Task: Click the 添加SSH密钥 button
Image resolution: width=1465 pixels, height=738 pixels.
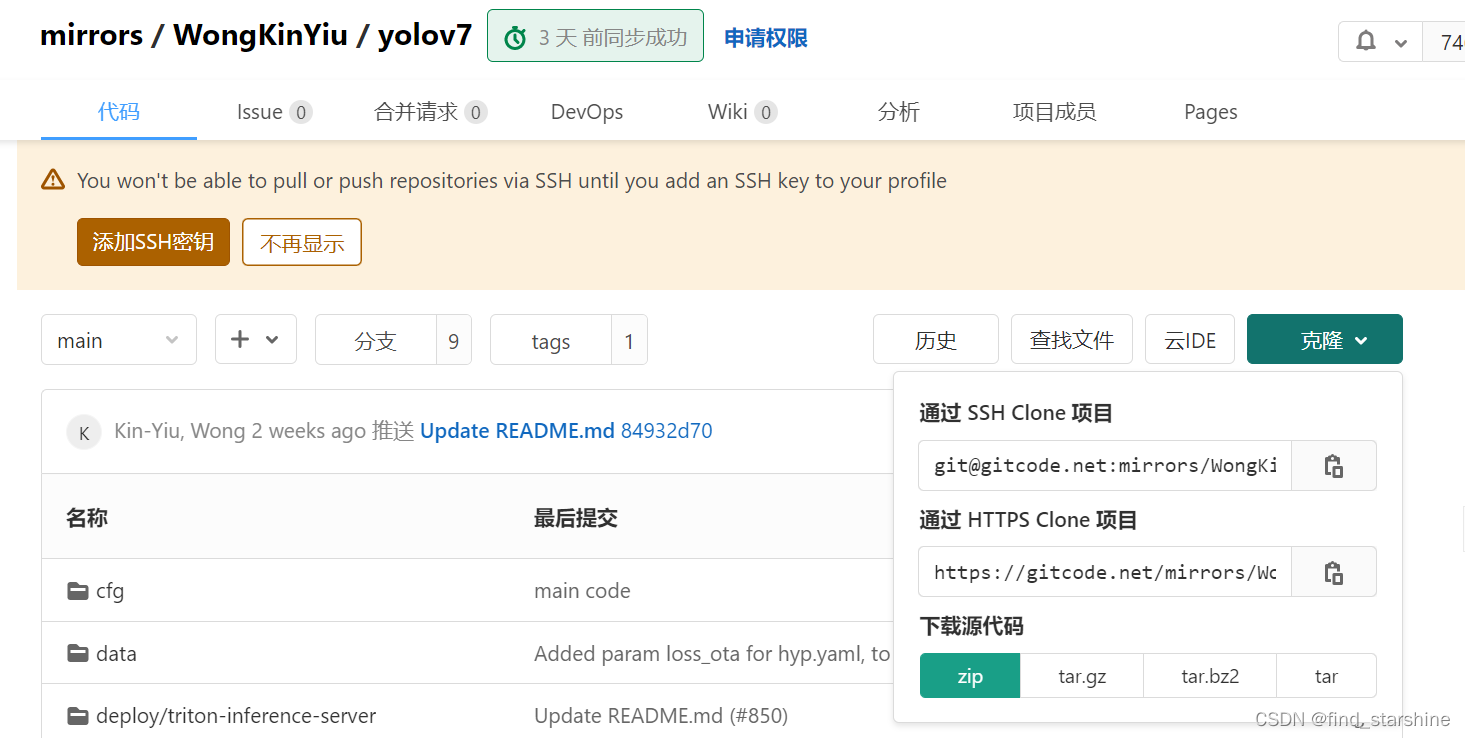Action: point(153,242)
